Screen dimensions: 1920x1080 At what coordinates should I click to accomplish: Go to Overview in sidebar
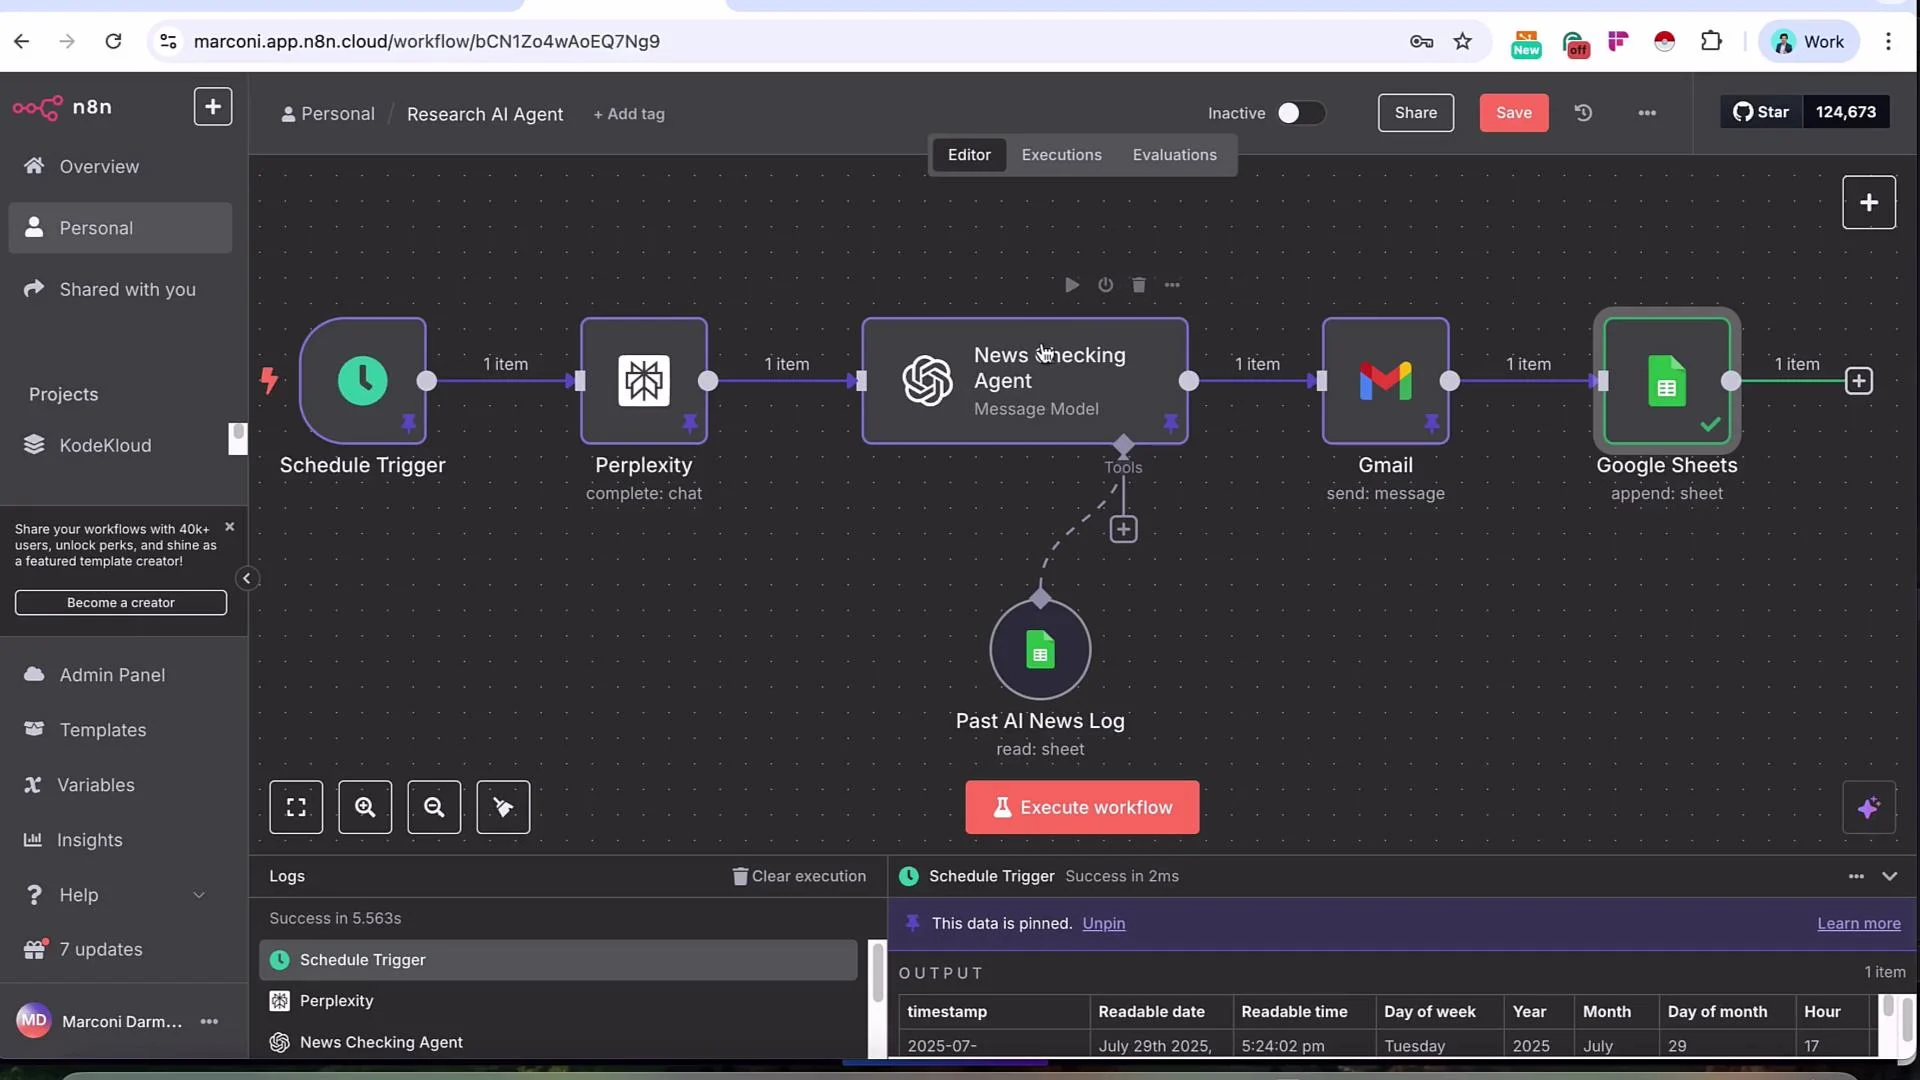click(120, 166)
